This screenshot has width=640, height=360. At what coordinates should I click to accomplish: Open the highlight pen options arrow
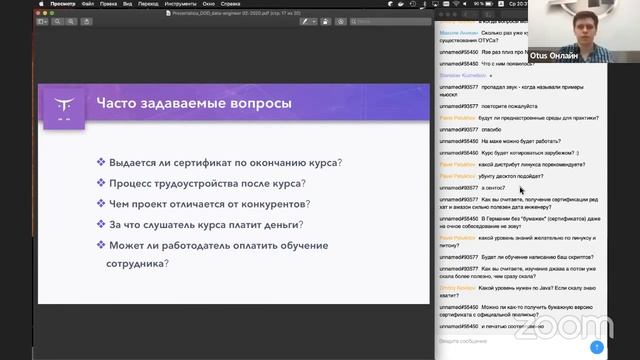(314, 21)
